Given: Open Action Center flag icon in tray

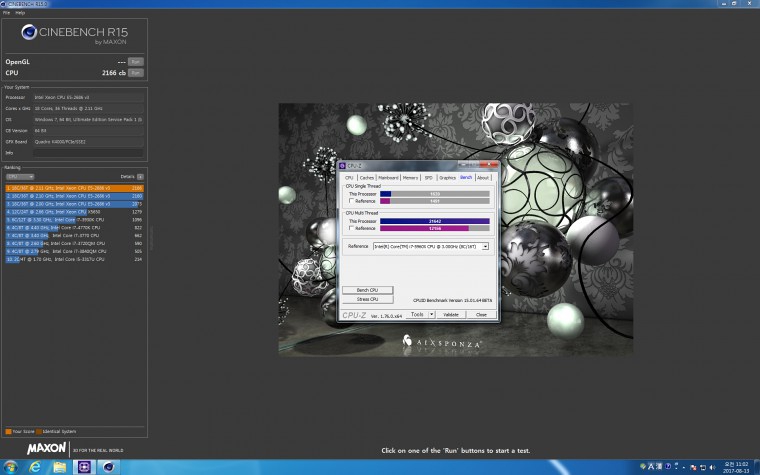Looking at the screenshot, I should coord(693,467).
